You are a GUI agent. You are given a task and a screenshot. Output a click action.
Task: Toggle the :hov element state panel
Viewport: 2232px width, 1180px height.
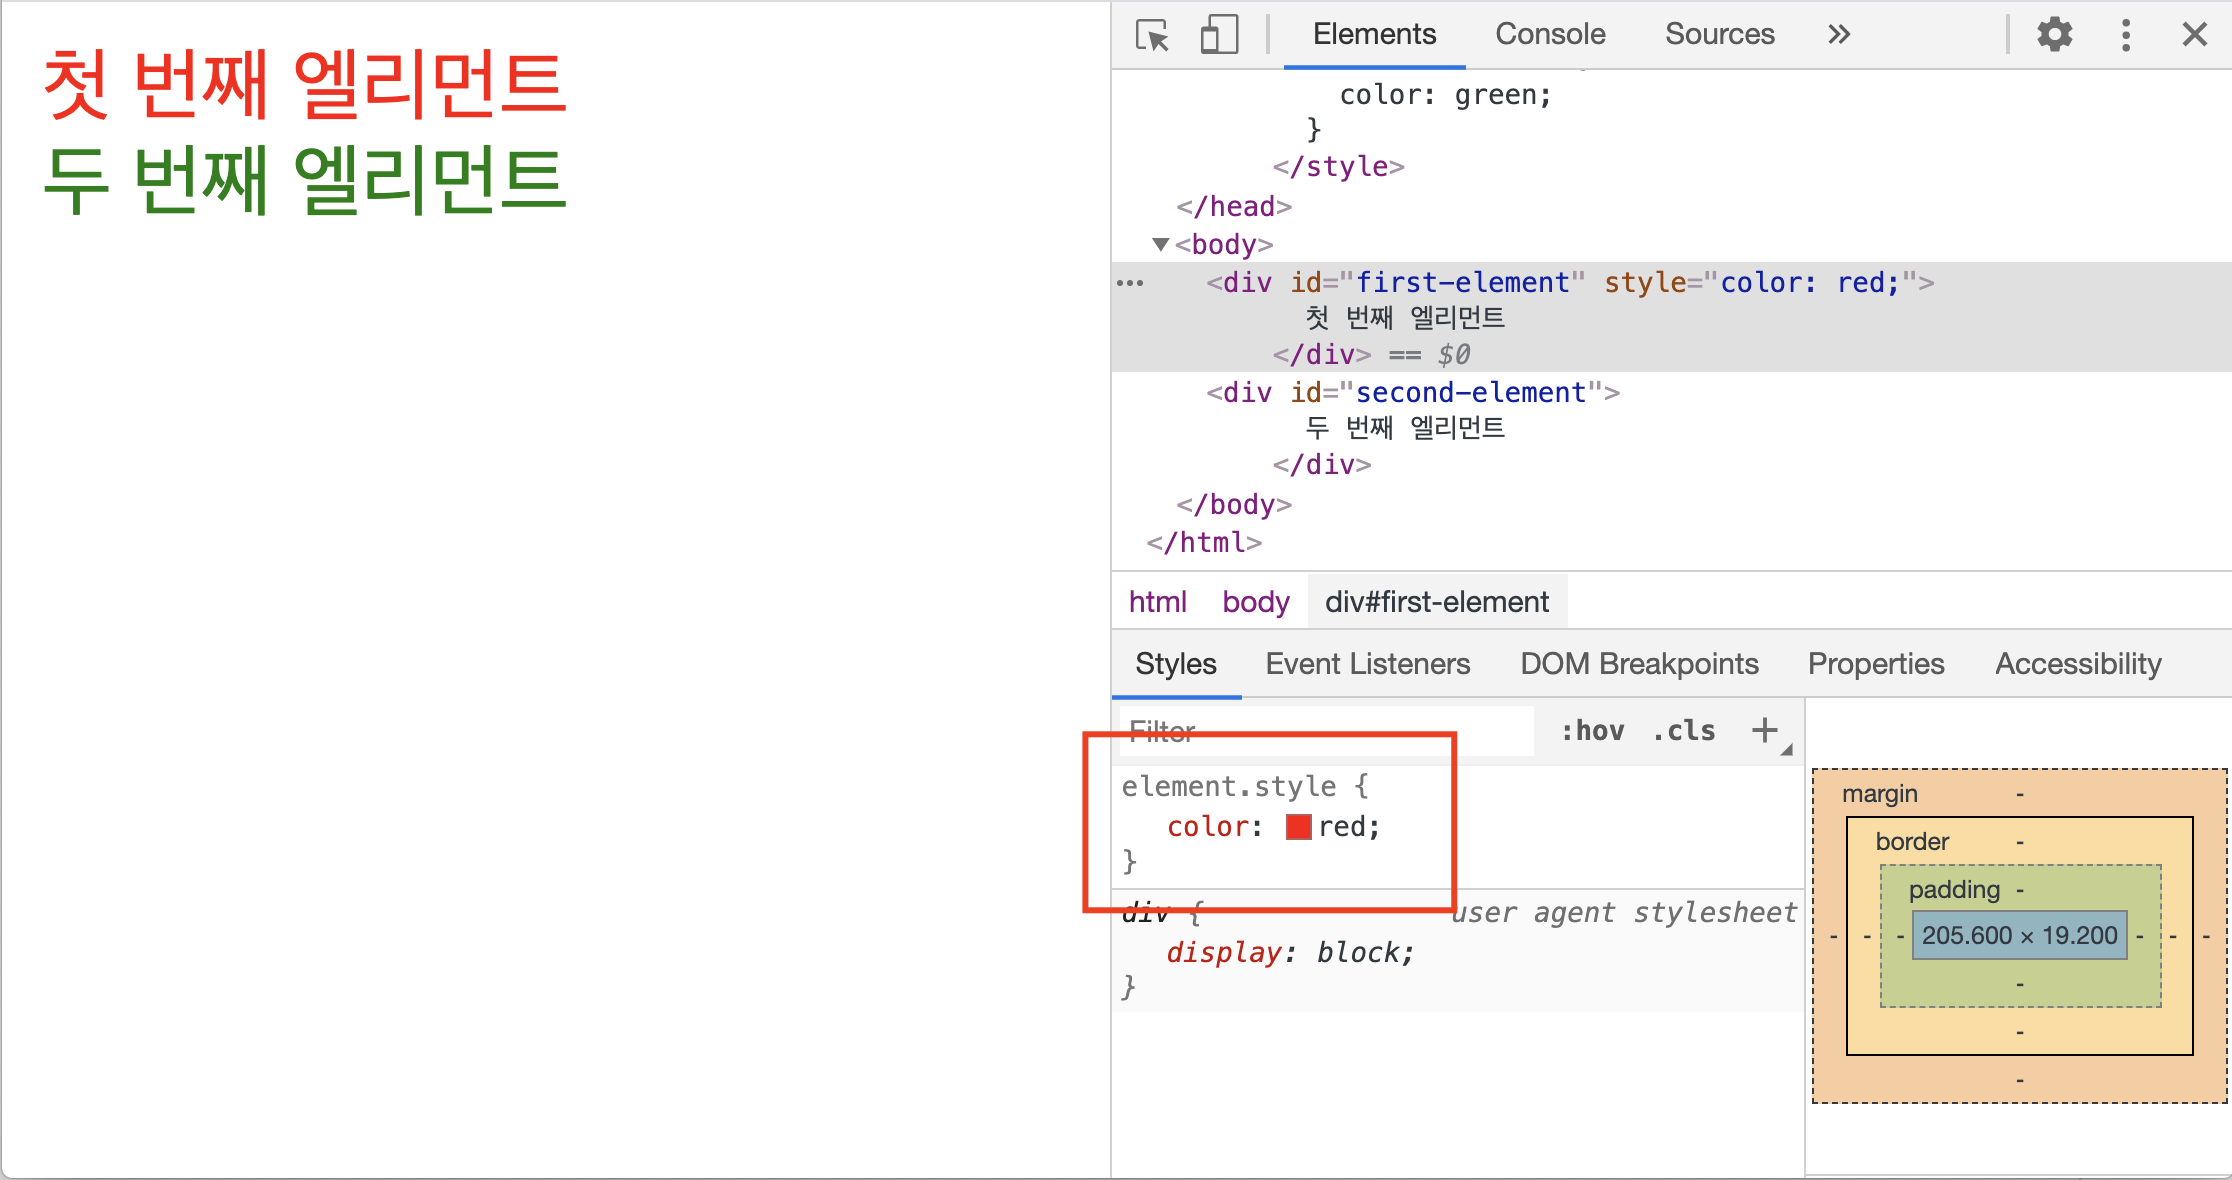(x=1592, y=731)
